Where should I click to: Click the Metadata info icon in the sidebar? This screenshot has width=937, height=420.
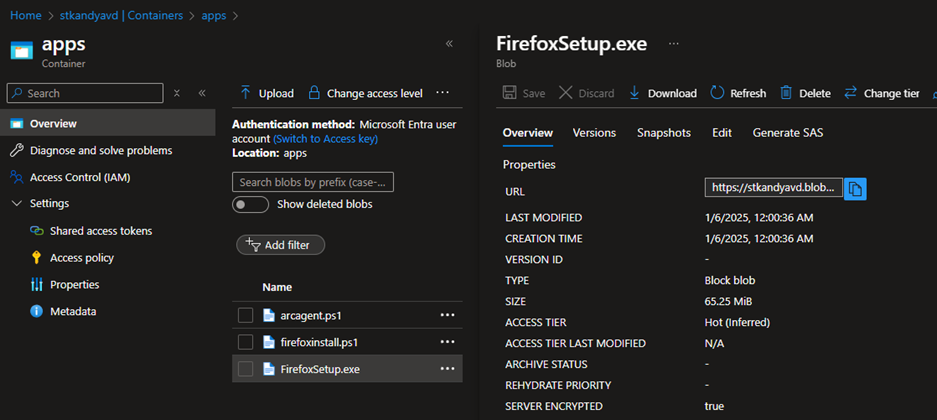tap(36, 311)
